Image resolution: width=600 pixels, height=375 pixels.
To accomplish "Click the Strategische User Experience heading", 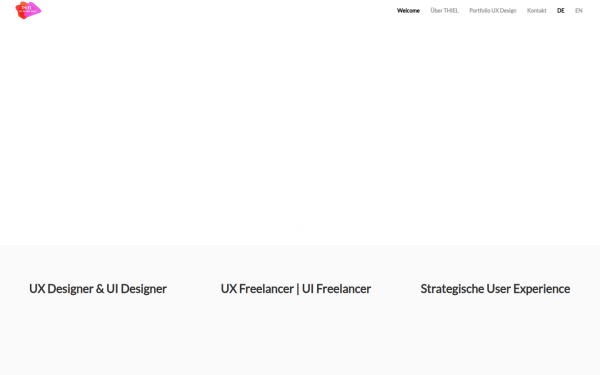I will (495, 289).
